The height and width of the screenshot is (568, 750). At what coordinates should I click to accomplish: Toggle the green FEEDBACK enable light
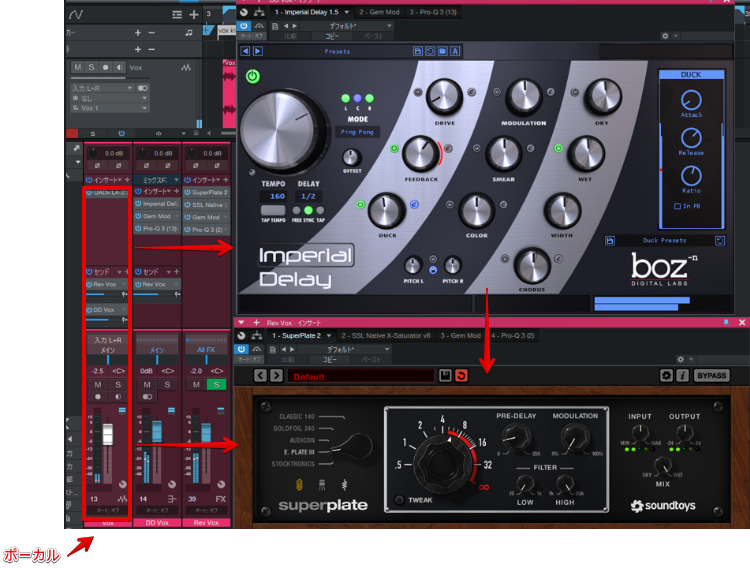click(394, 148)
